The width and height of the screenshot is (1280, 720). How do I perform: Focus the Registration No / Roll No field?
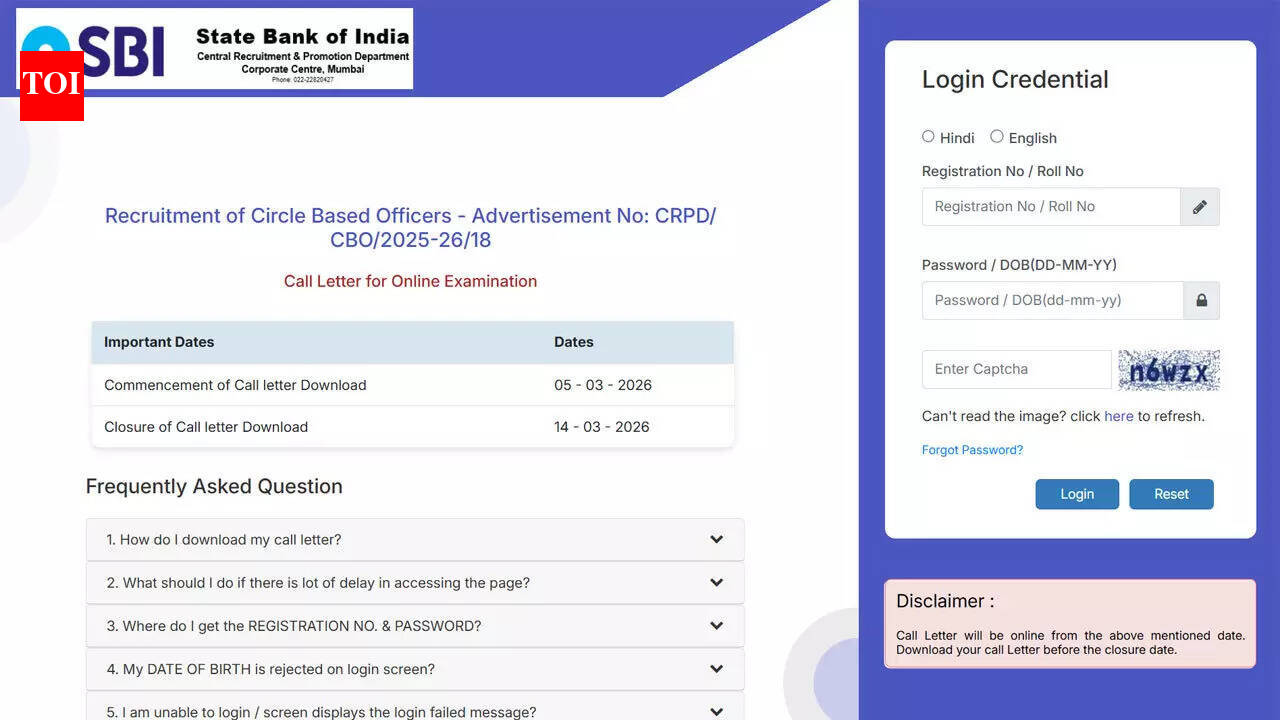(x=1050, y=207)
